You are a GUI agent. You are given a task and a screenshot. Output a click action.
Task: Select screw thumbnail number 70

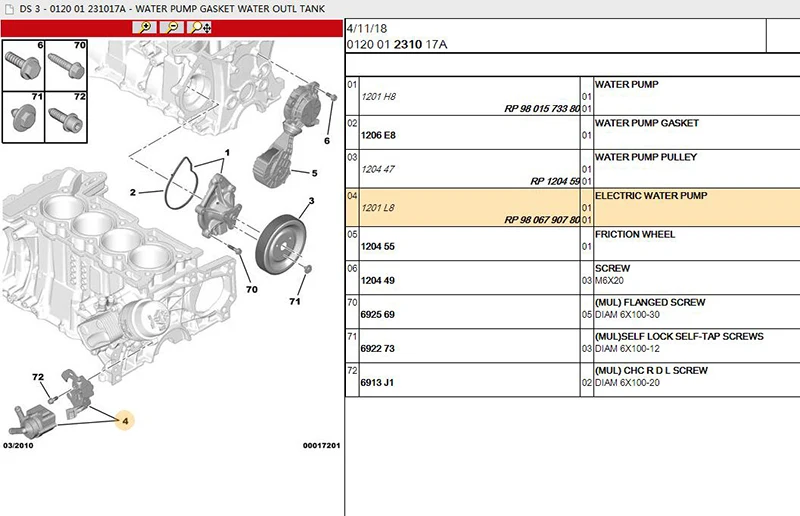coord(66,66)
